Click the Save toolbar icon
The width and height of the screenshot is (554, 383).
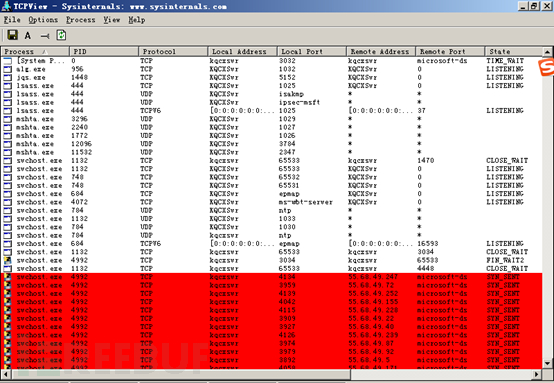tap(13, 35)
